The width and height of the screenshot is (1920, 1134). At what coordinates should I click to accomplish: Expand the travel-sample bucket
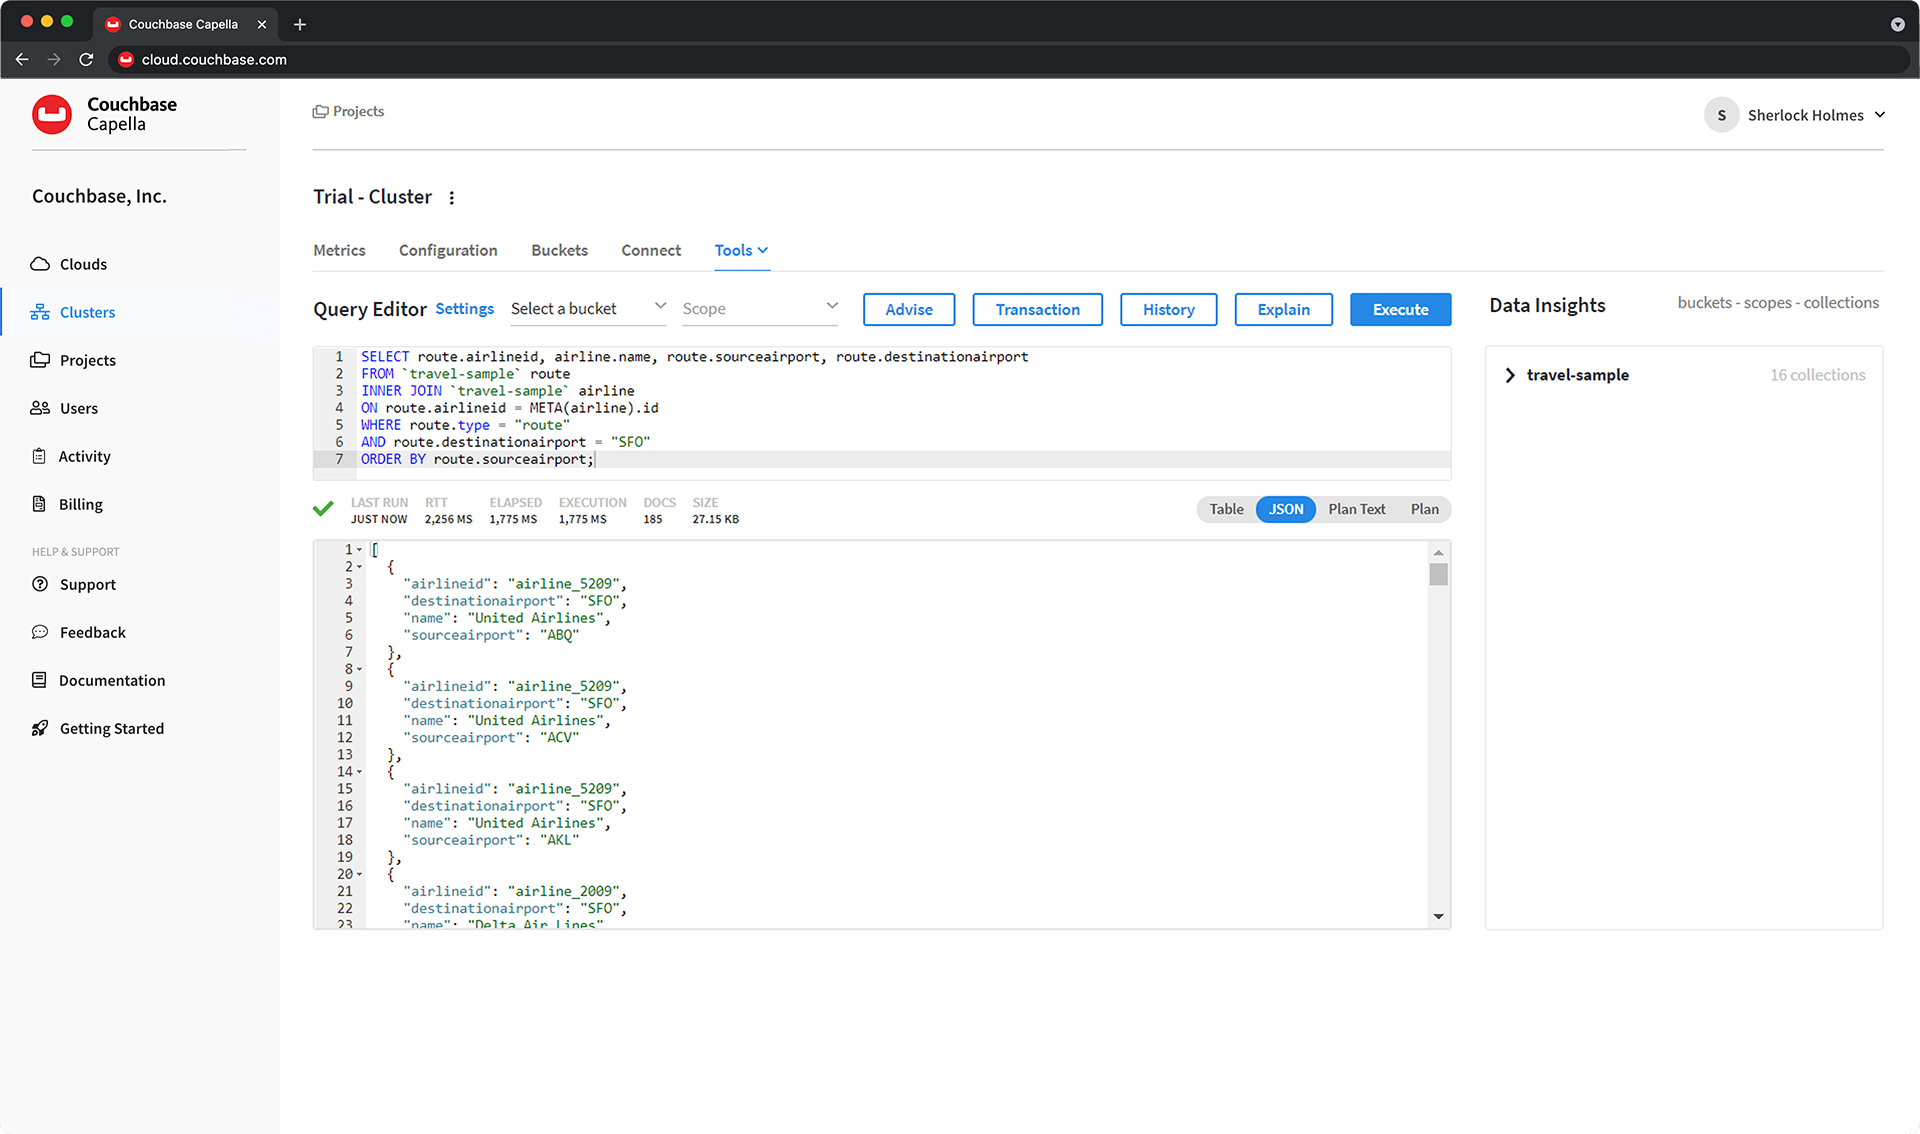tap(1509, 375)
